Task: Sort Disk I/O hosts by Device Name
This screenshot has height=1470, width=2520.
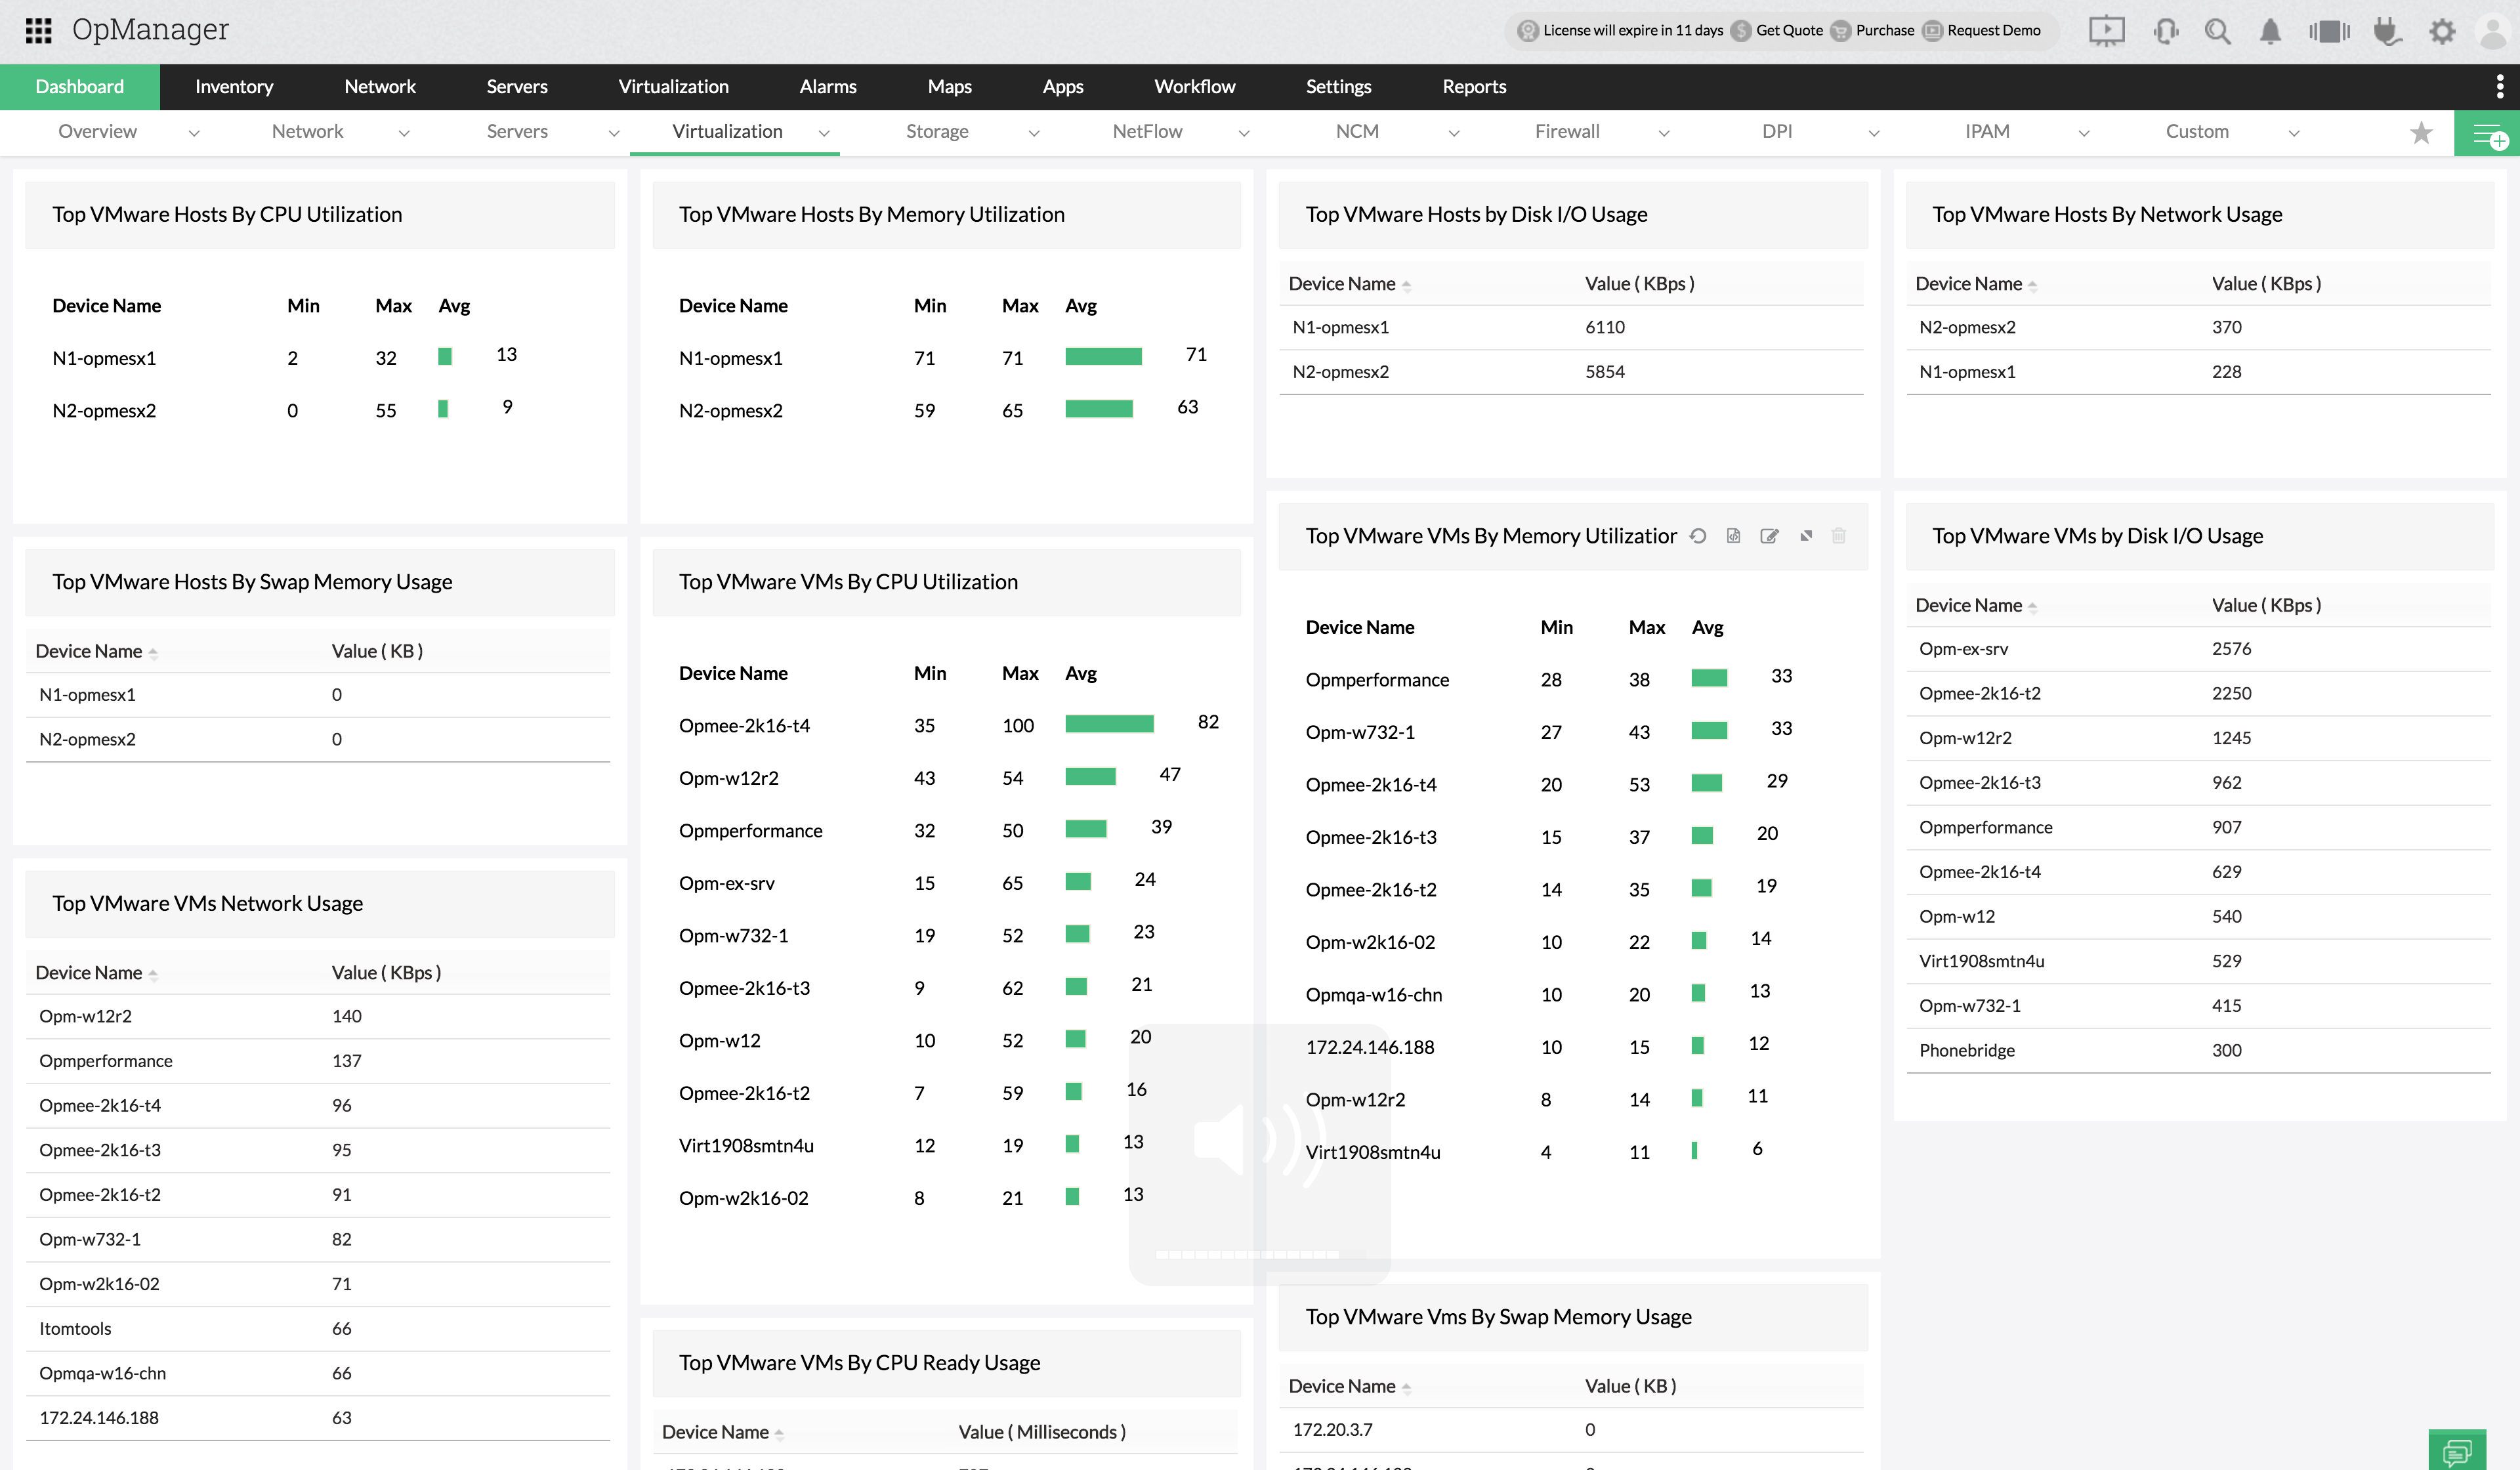Action: (1342, 284)
